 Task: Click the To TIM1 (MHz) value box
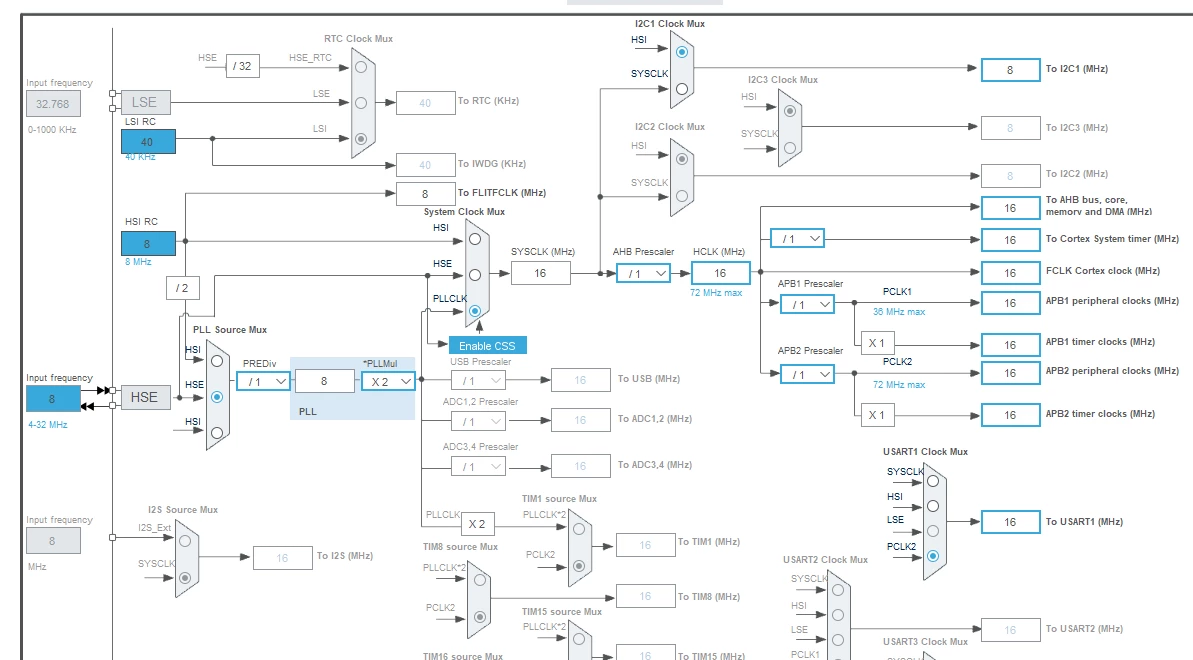click(x=645, y=545)
